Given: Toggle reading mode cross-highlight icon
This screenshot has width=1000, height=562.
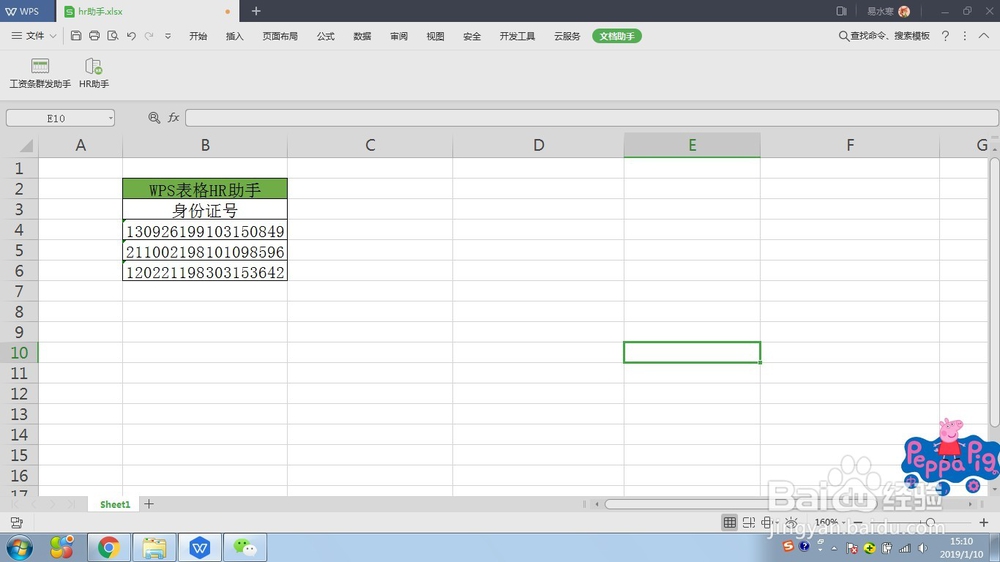Looking at the screenshot, I should (768, 522).
